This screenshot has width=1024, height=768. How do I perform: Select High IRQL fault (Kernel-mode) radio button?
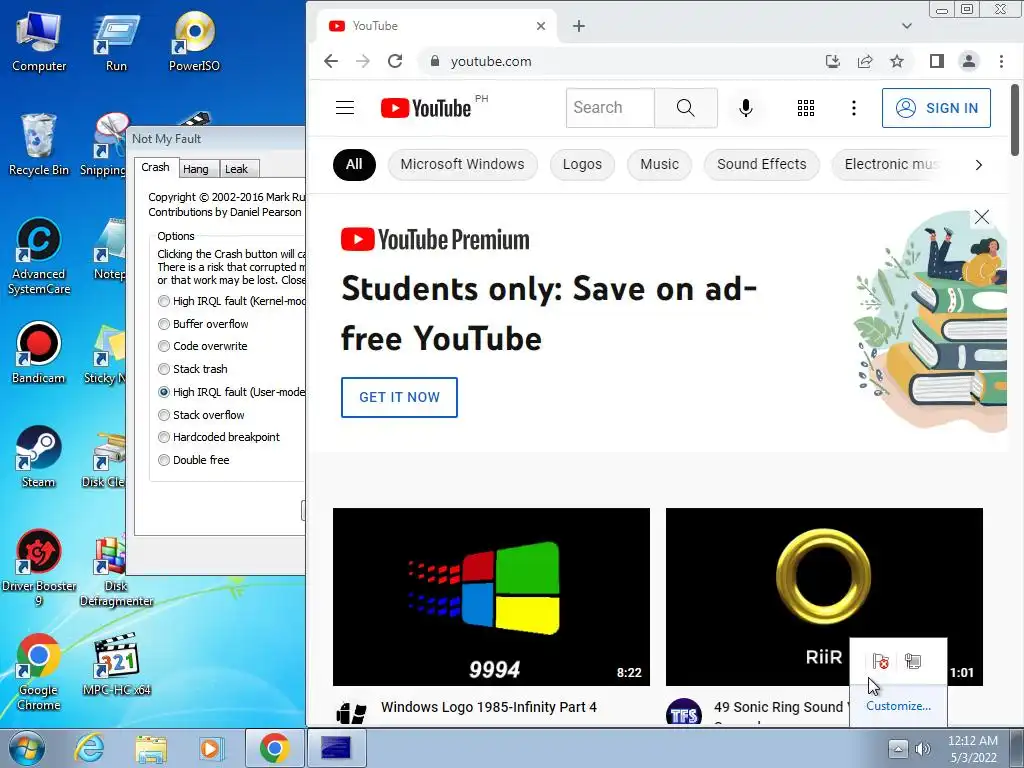[164, 301]
